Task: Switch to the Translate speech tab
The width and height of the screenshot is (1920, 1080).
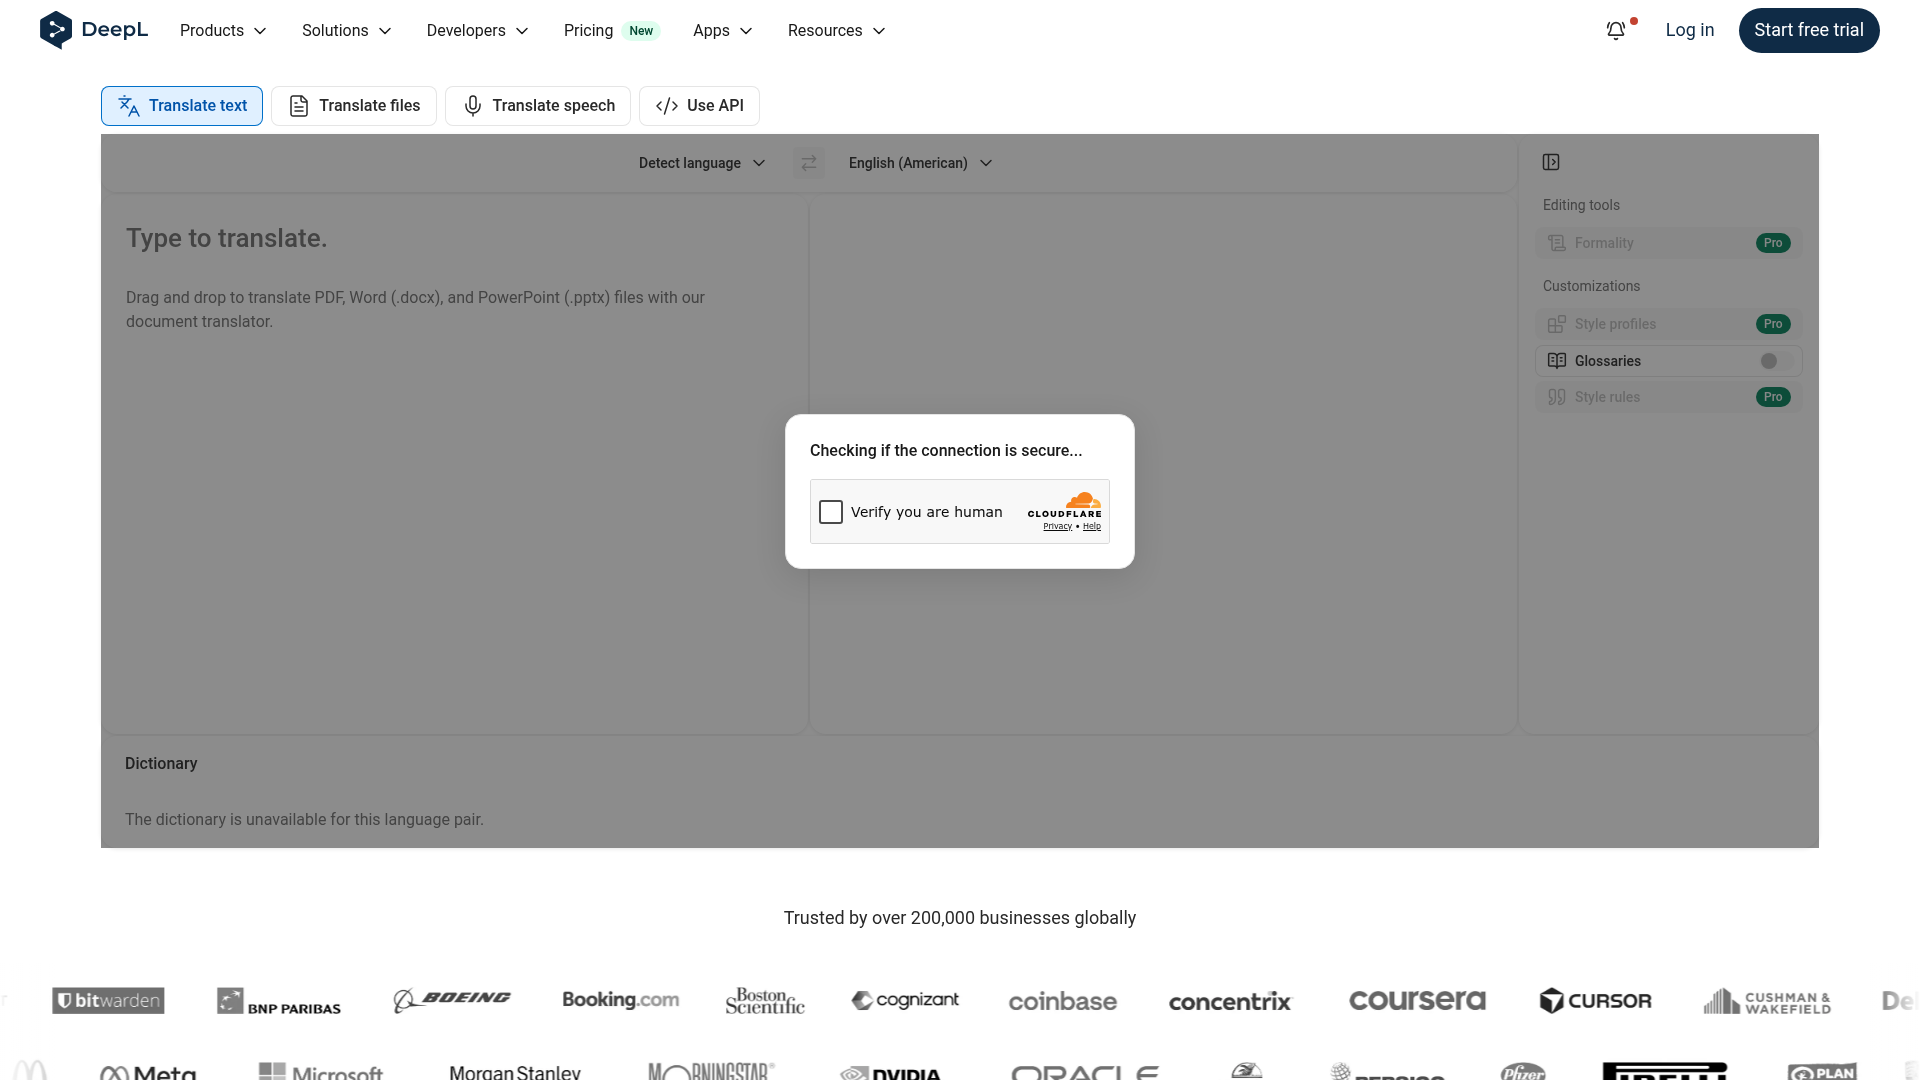Action: (x=538, y=106)
